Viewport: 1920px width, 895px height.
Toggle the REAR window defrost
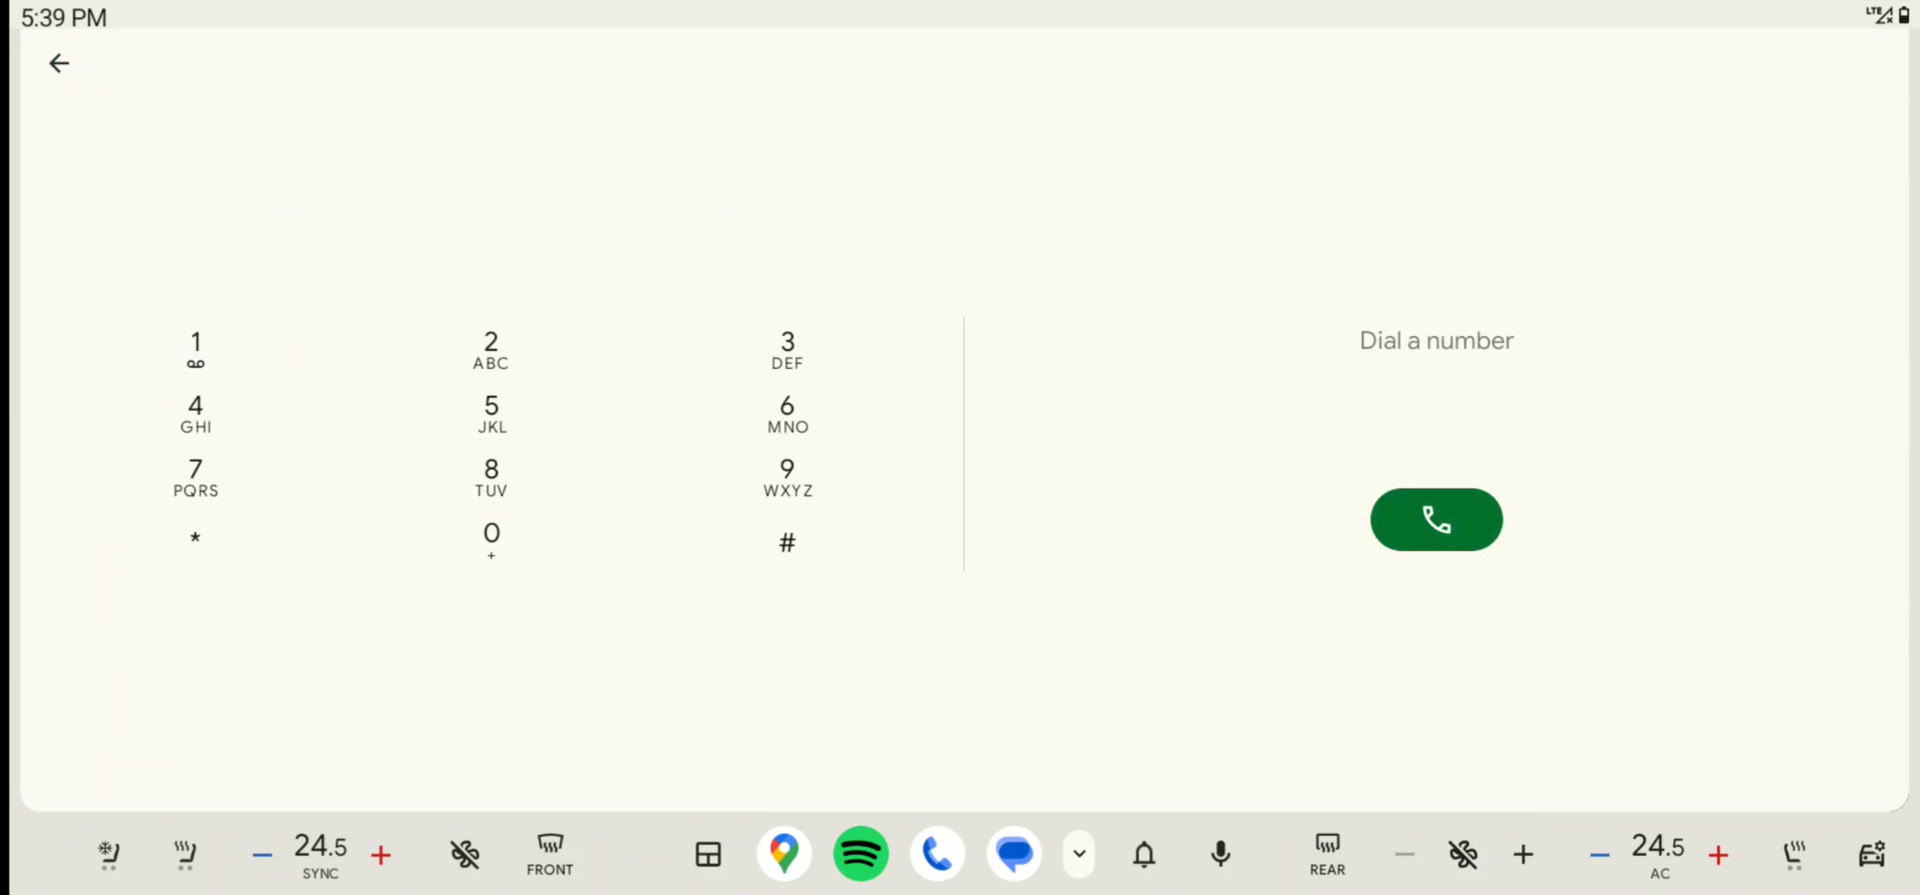(x=1327, y=855)
